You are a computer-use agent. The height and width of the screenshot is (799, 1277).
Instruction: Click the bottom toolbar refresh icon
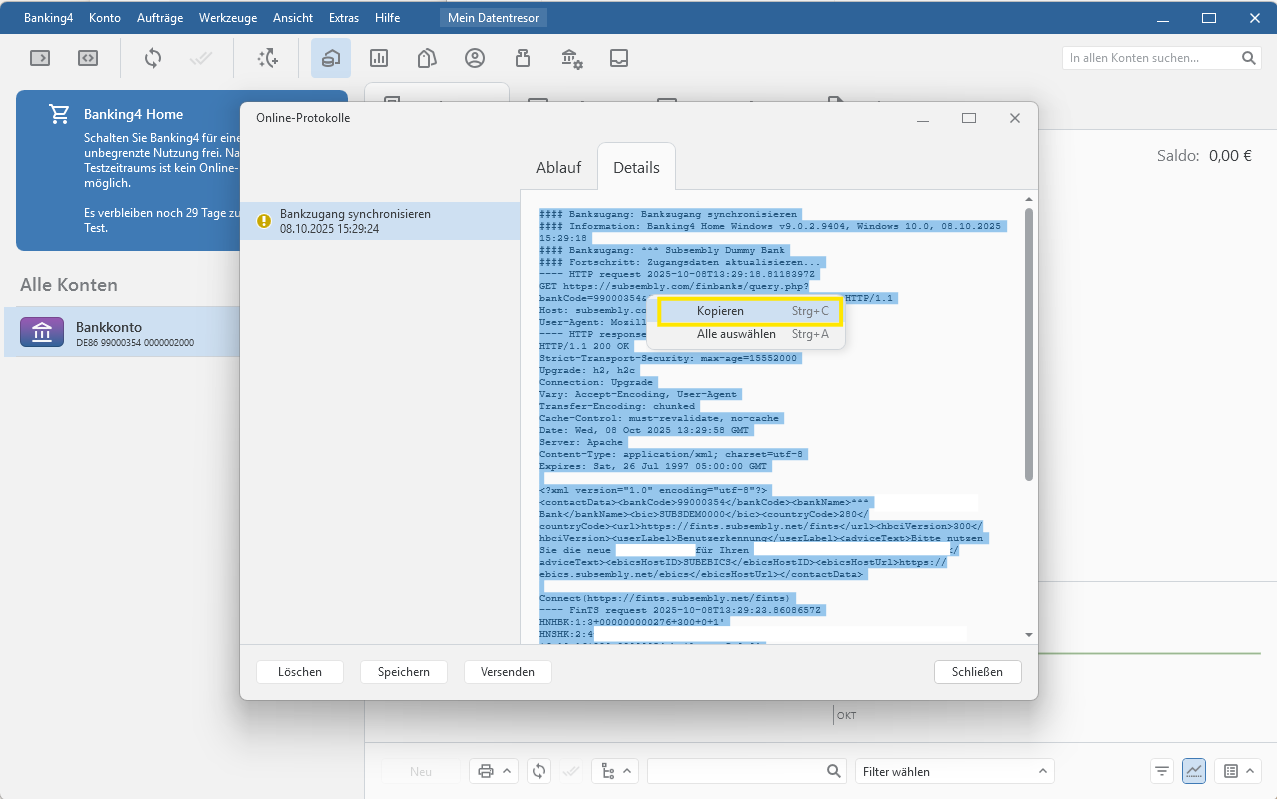click(x=539, y=771)
